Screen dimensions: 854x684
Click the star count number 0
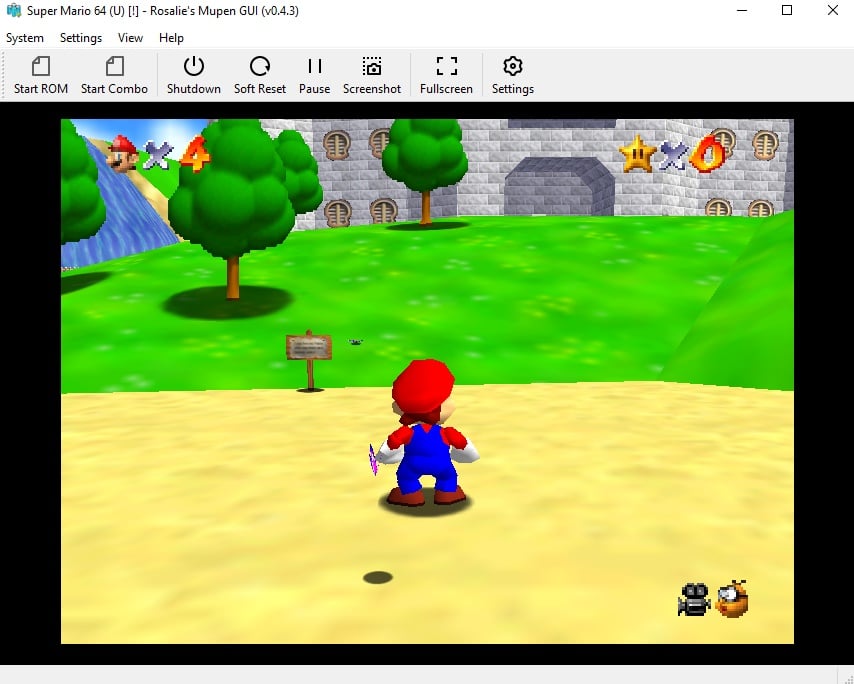(x=707, y=154)
